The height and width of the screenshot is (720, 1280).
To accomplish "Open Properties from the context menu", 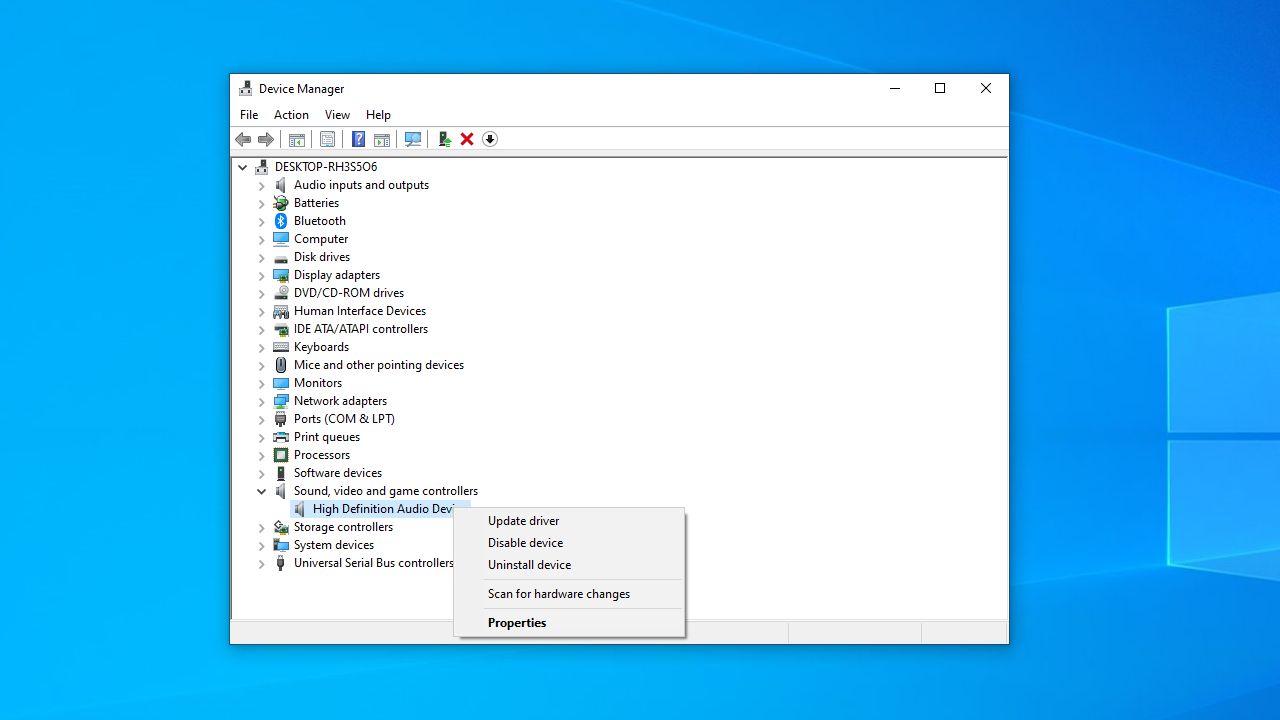I will point(517,623).
